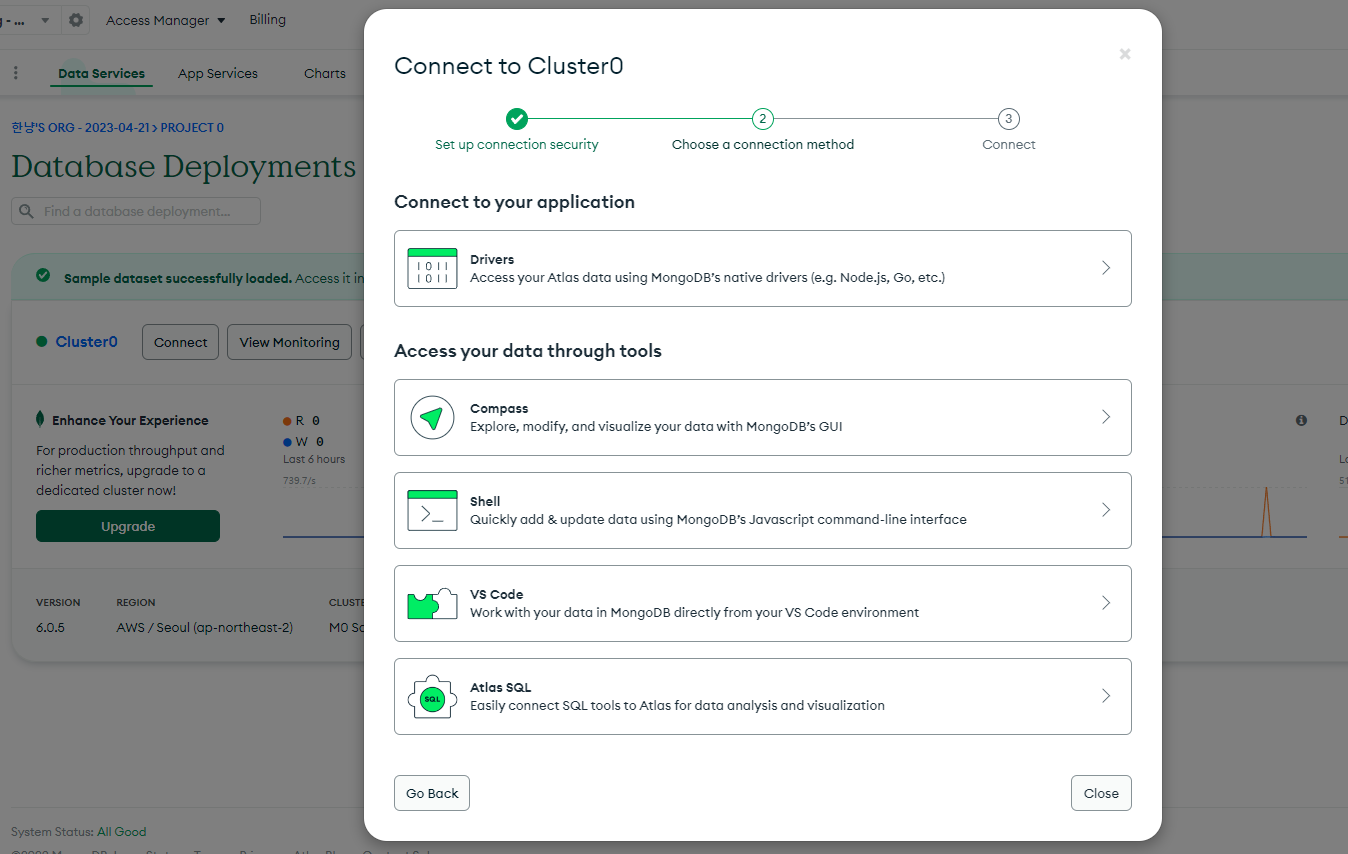Screen dimensions: 1348x854
Task: Click the Last 6 hours chart label
Action: pos(314,459)
